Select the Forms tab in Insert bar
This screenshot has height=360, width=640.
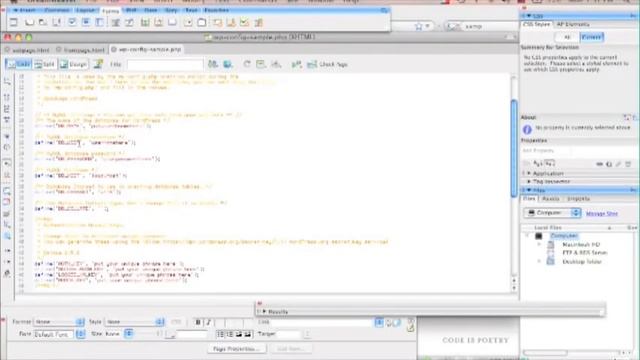tap(111, 11)
